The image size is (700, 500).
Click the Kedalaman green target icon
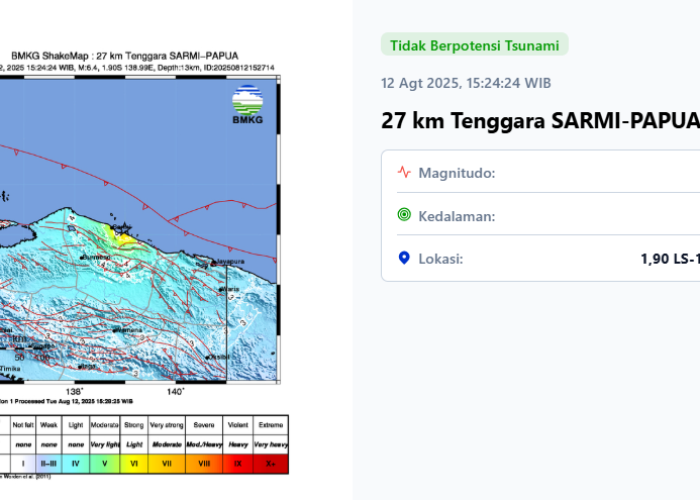(x=404, y=215)
